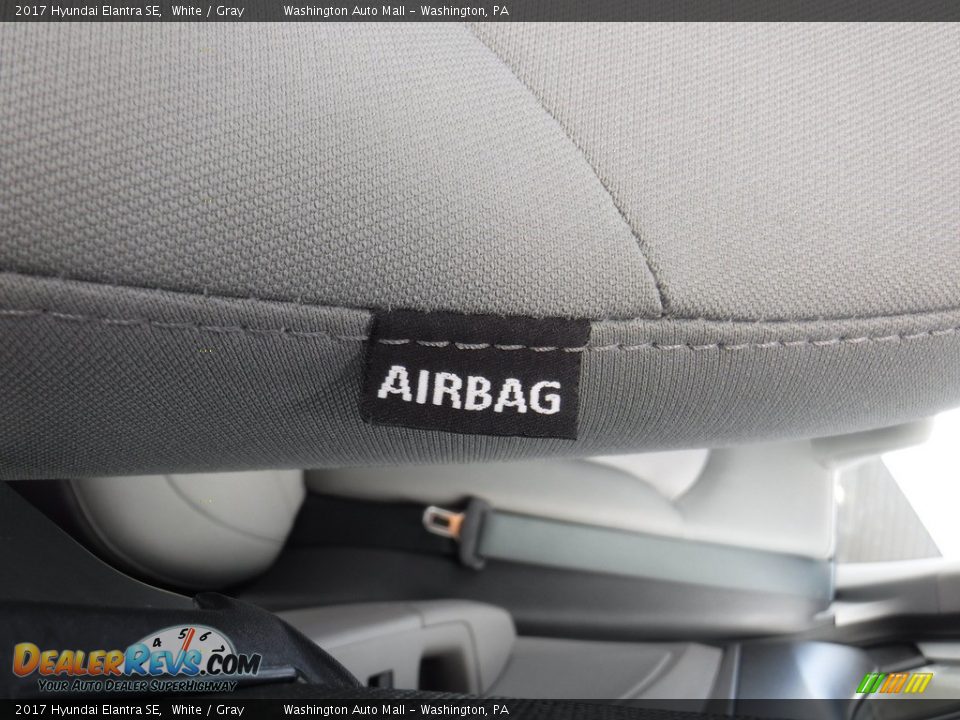Click the rounded gray seat beneath the headrest
Image resolution: width=960 pixels, height=720 pixels.
coord(190,525)
